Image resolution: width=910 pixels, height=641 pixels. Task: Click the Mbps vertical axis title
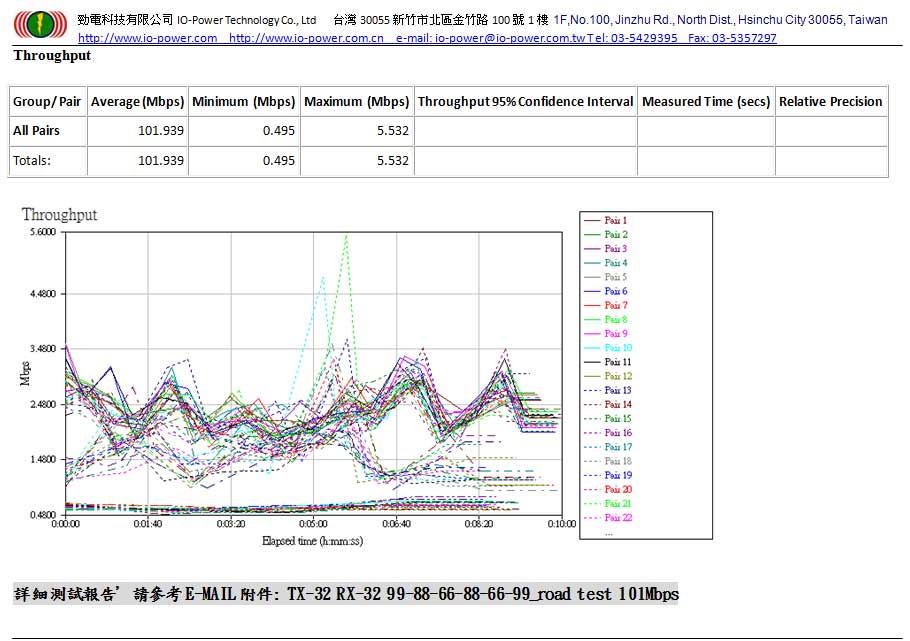coord(25,373)
